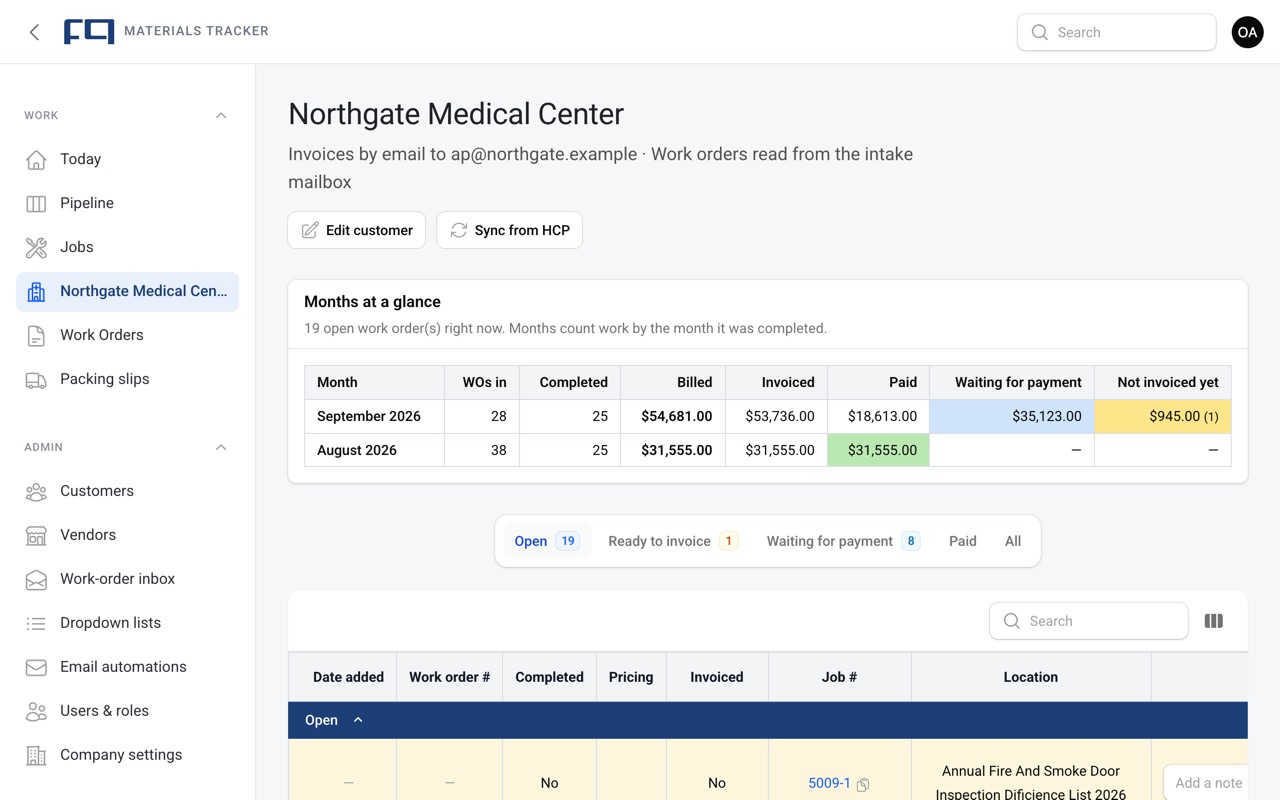Click Sync from HCP button
Viewport: 1280px width, 800px height.
[x=510, y=230]
